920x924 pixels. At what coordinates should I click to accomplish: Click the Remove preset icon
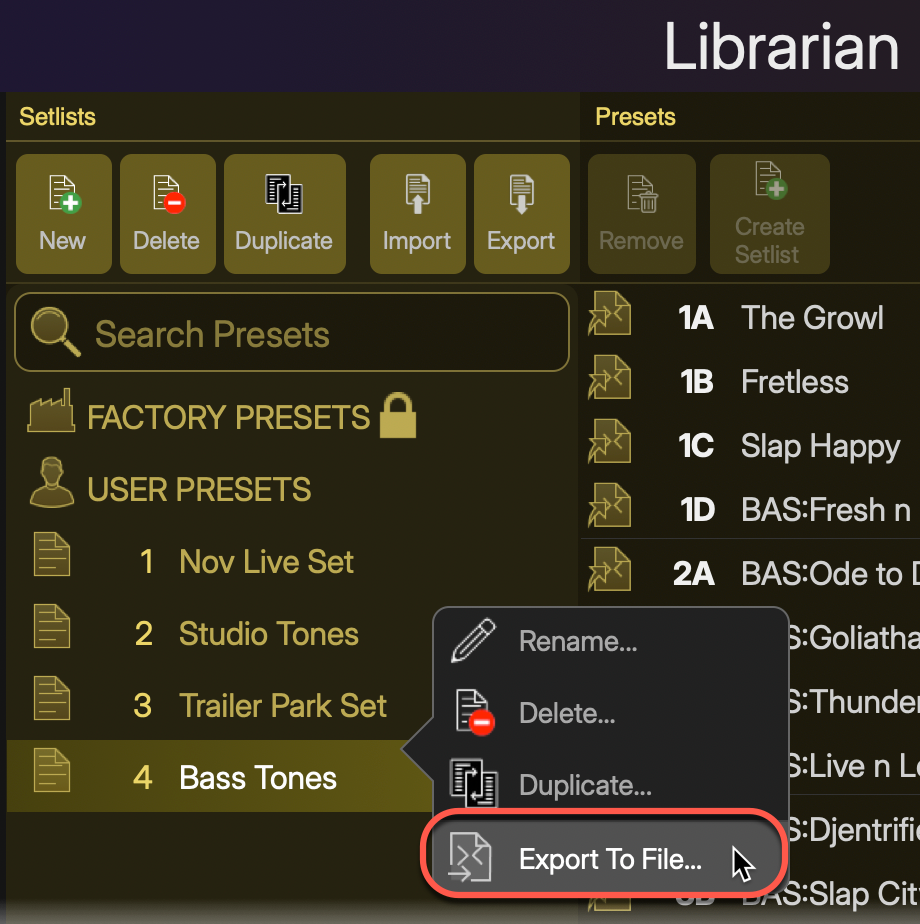pos(641,195)
